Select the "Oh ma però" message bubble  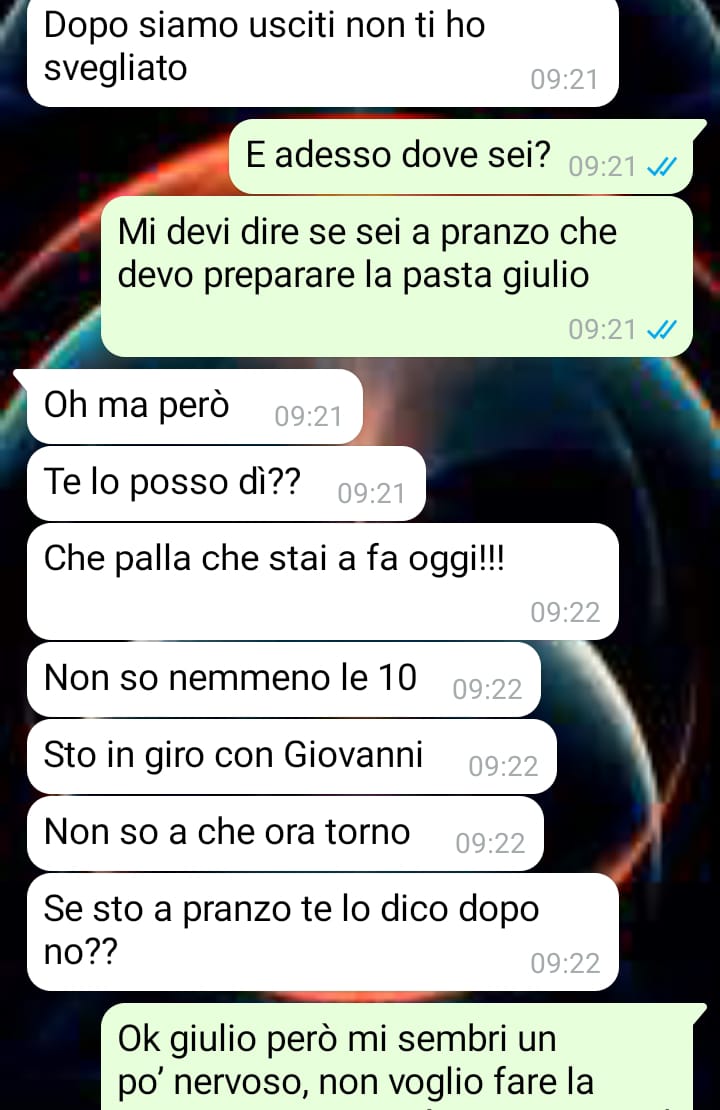pos(195,406)
